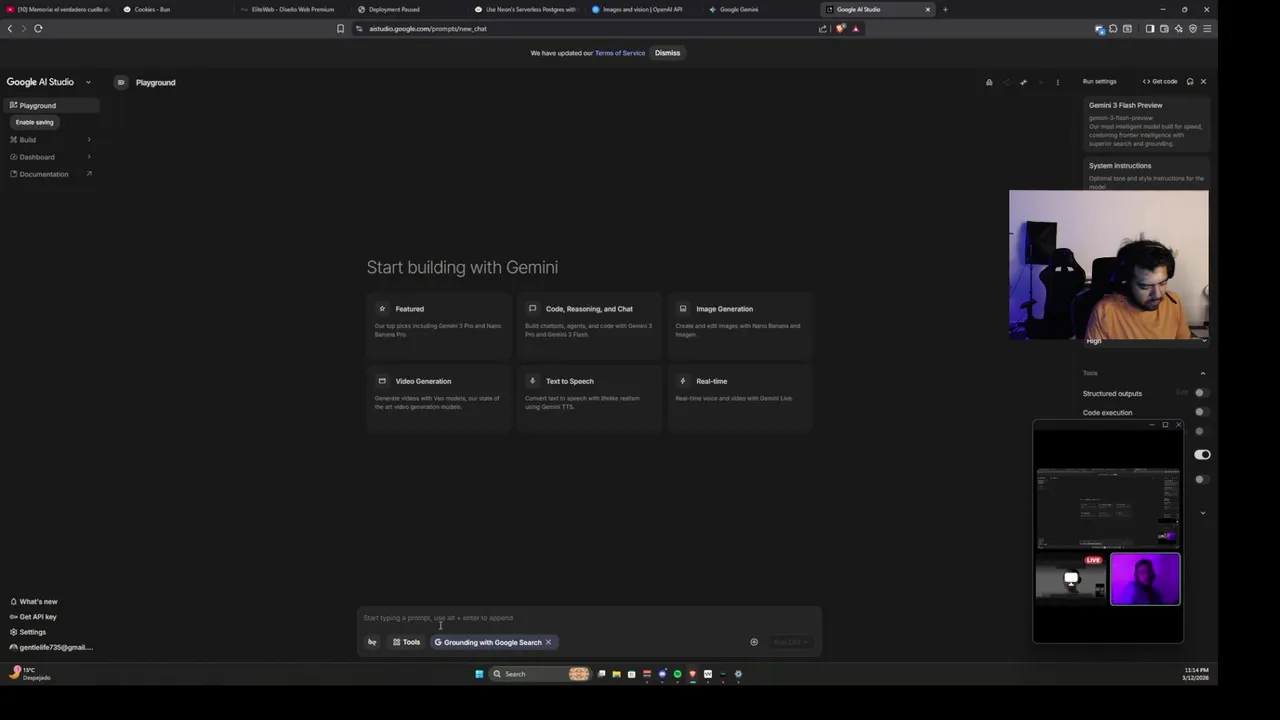Focus the prompt text input field
The height and width of the screenshot is (720, 1280).
point(589,618)
